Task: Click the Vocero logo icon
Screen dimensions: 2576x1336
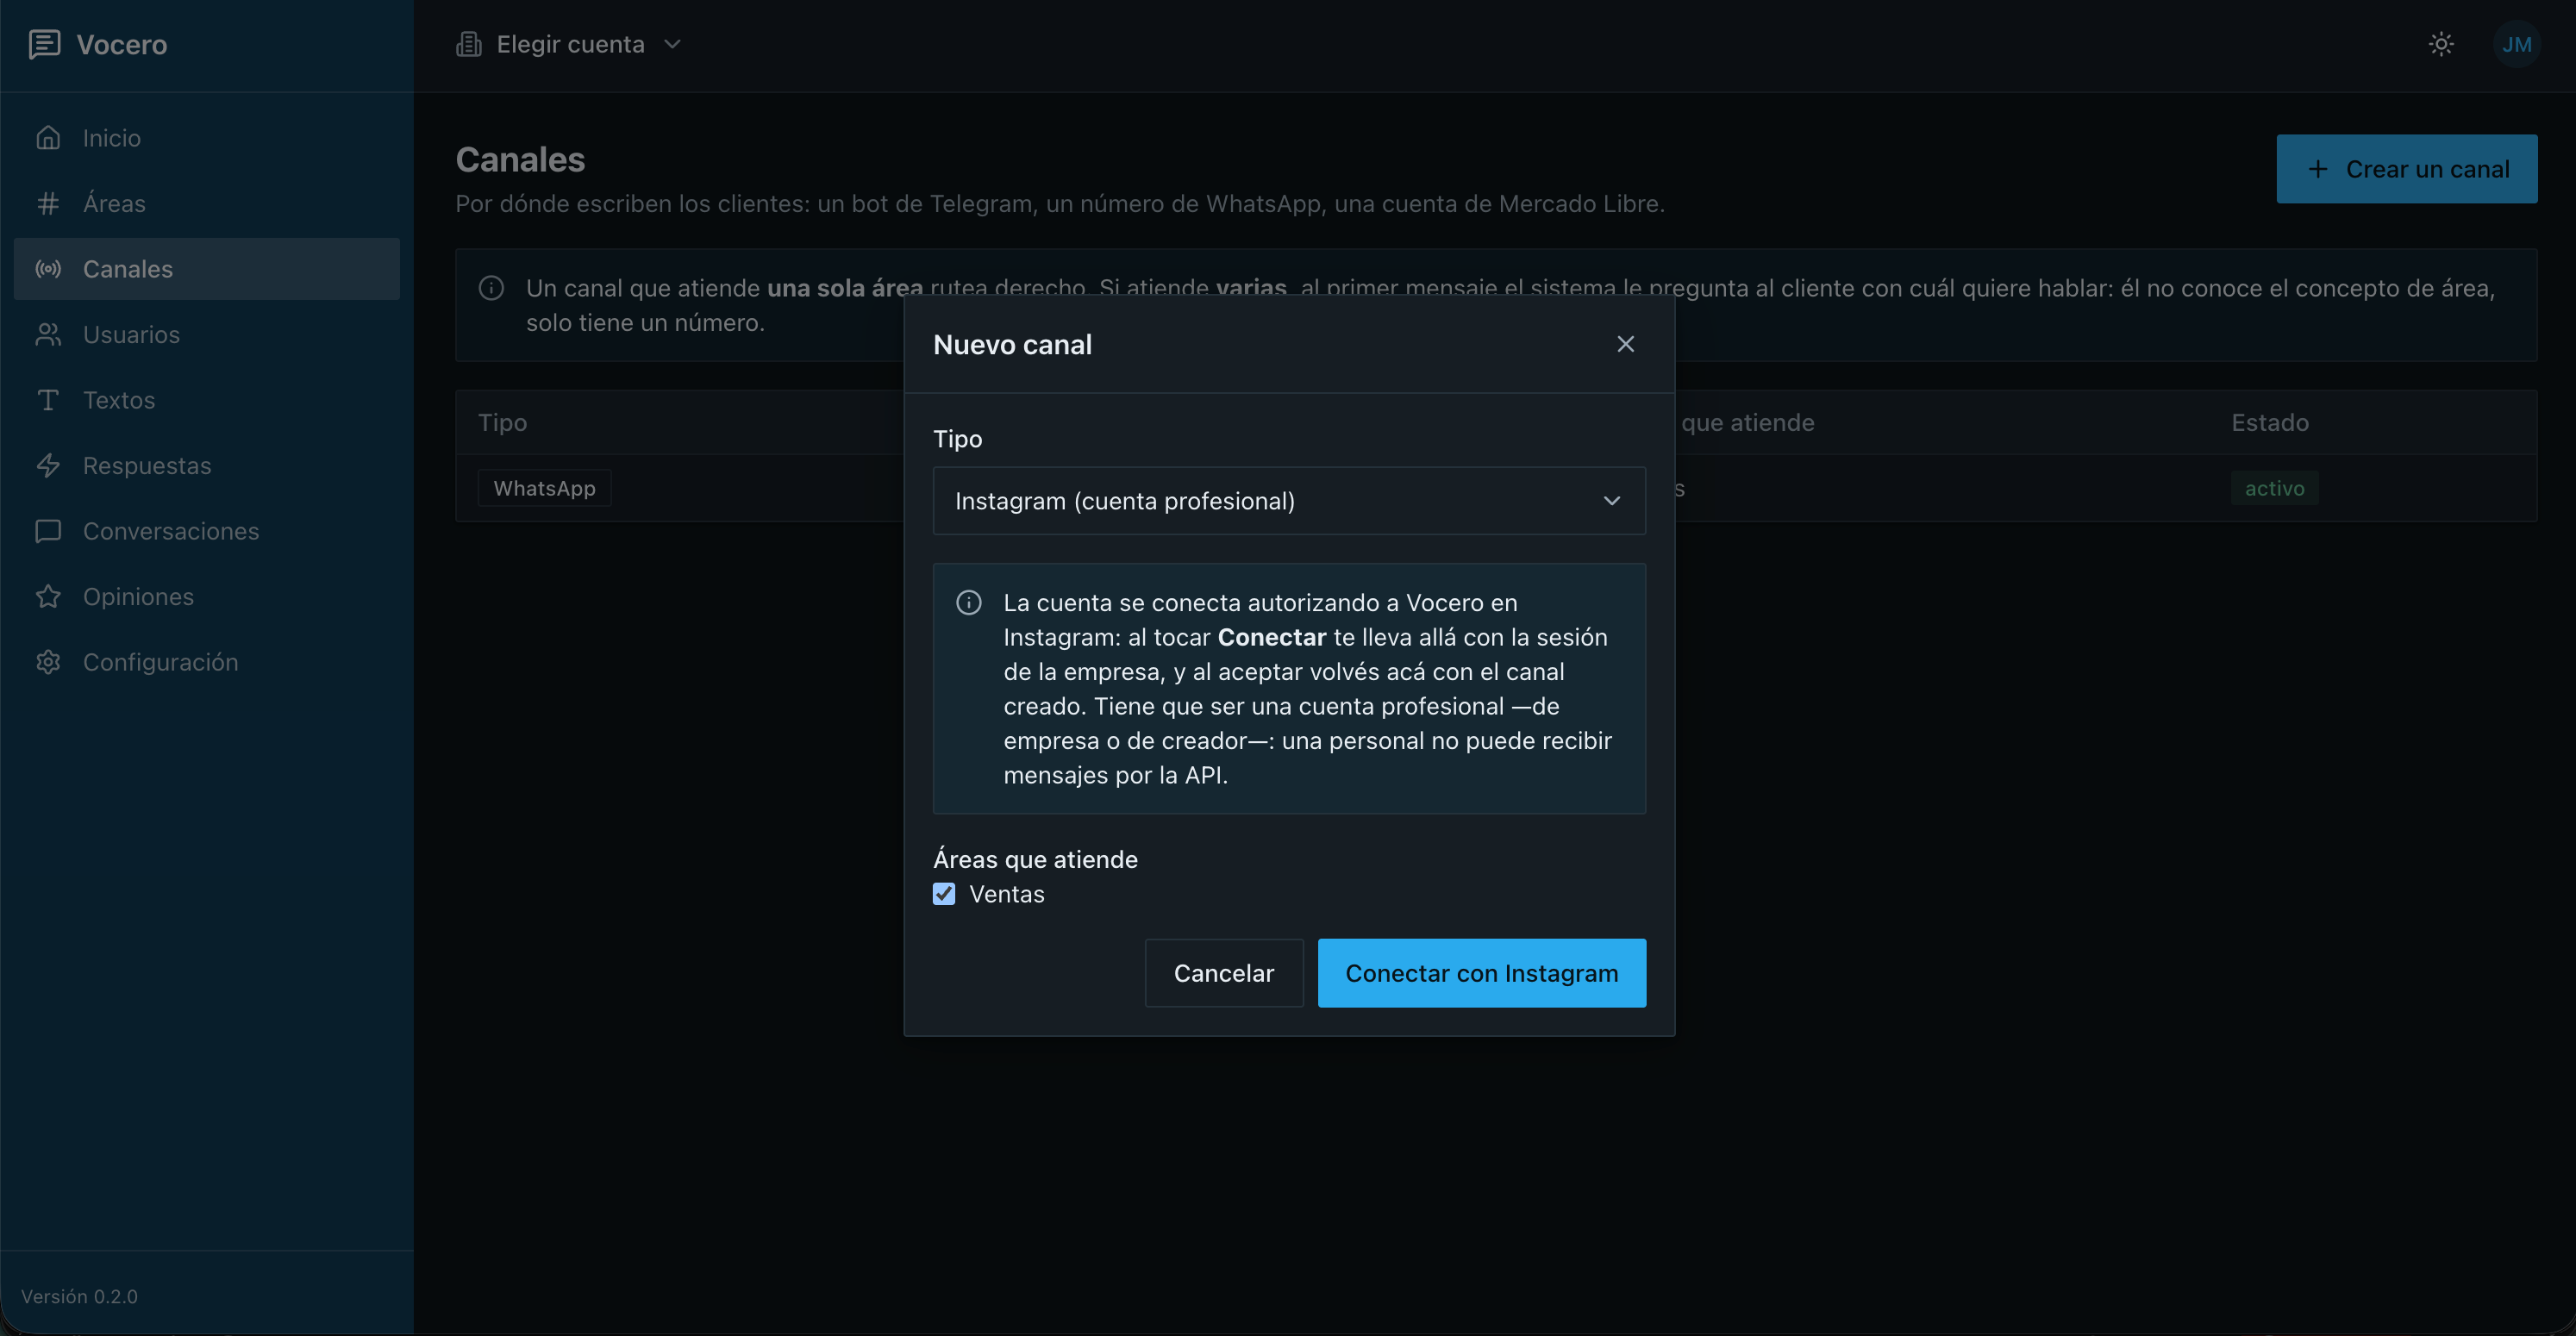Action: [x=44, y=44]
